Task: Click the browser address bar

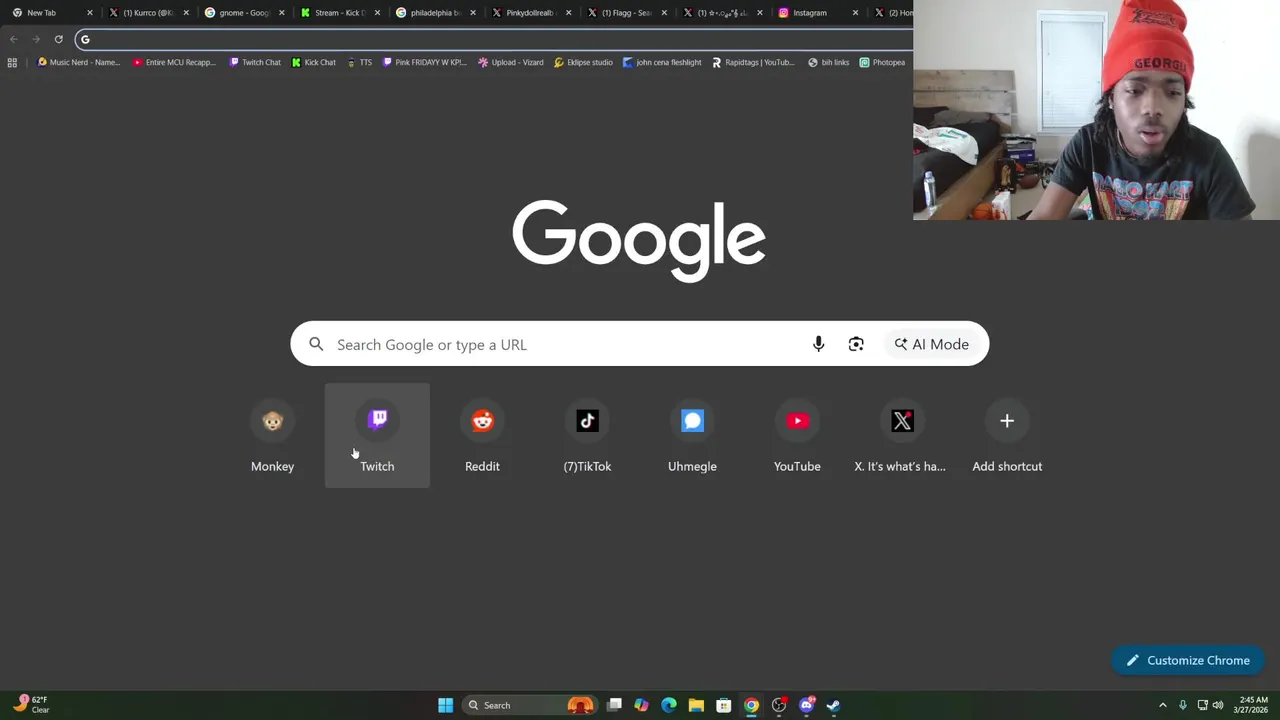Action: [x=495, y=39]
